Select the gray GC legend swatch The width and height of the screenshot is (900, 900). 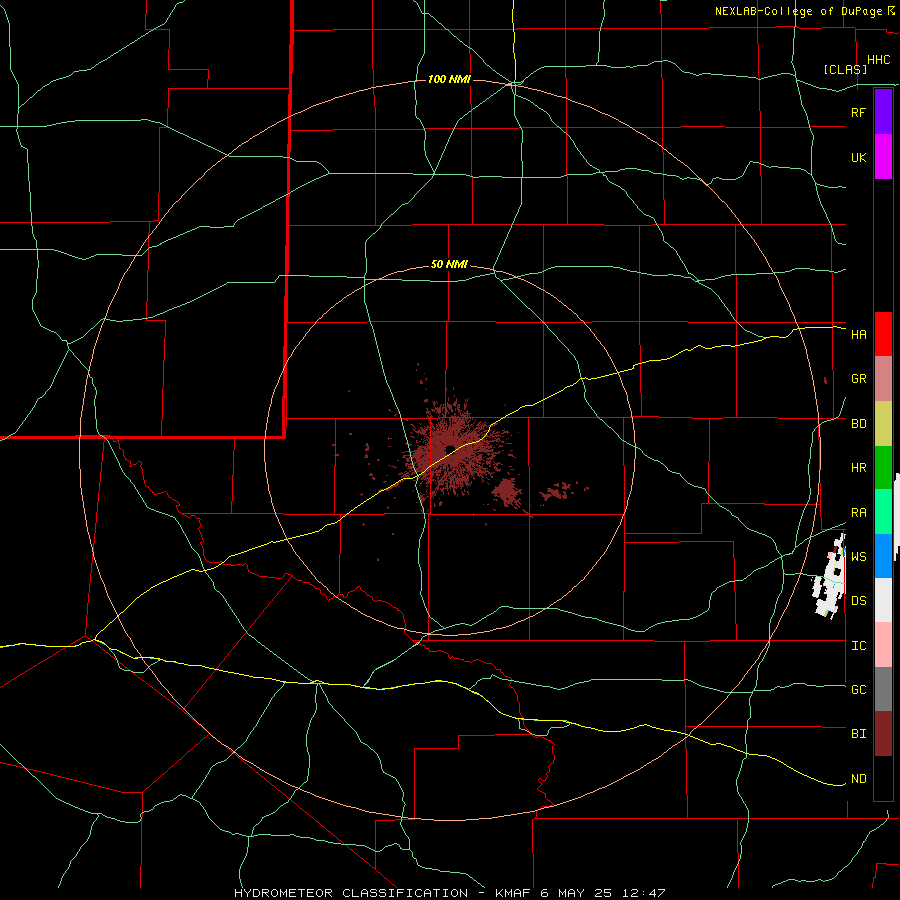tap(883, 689)
